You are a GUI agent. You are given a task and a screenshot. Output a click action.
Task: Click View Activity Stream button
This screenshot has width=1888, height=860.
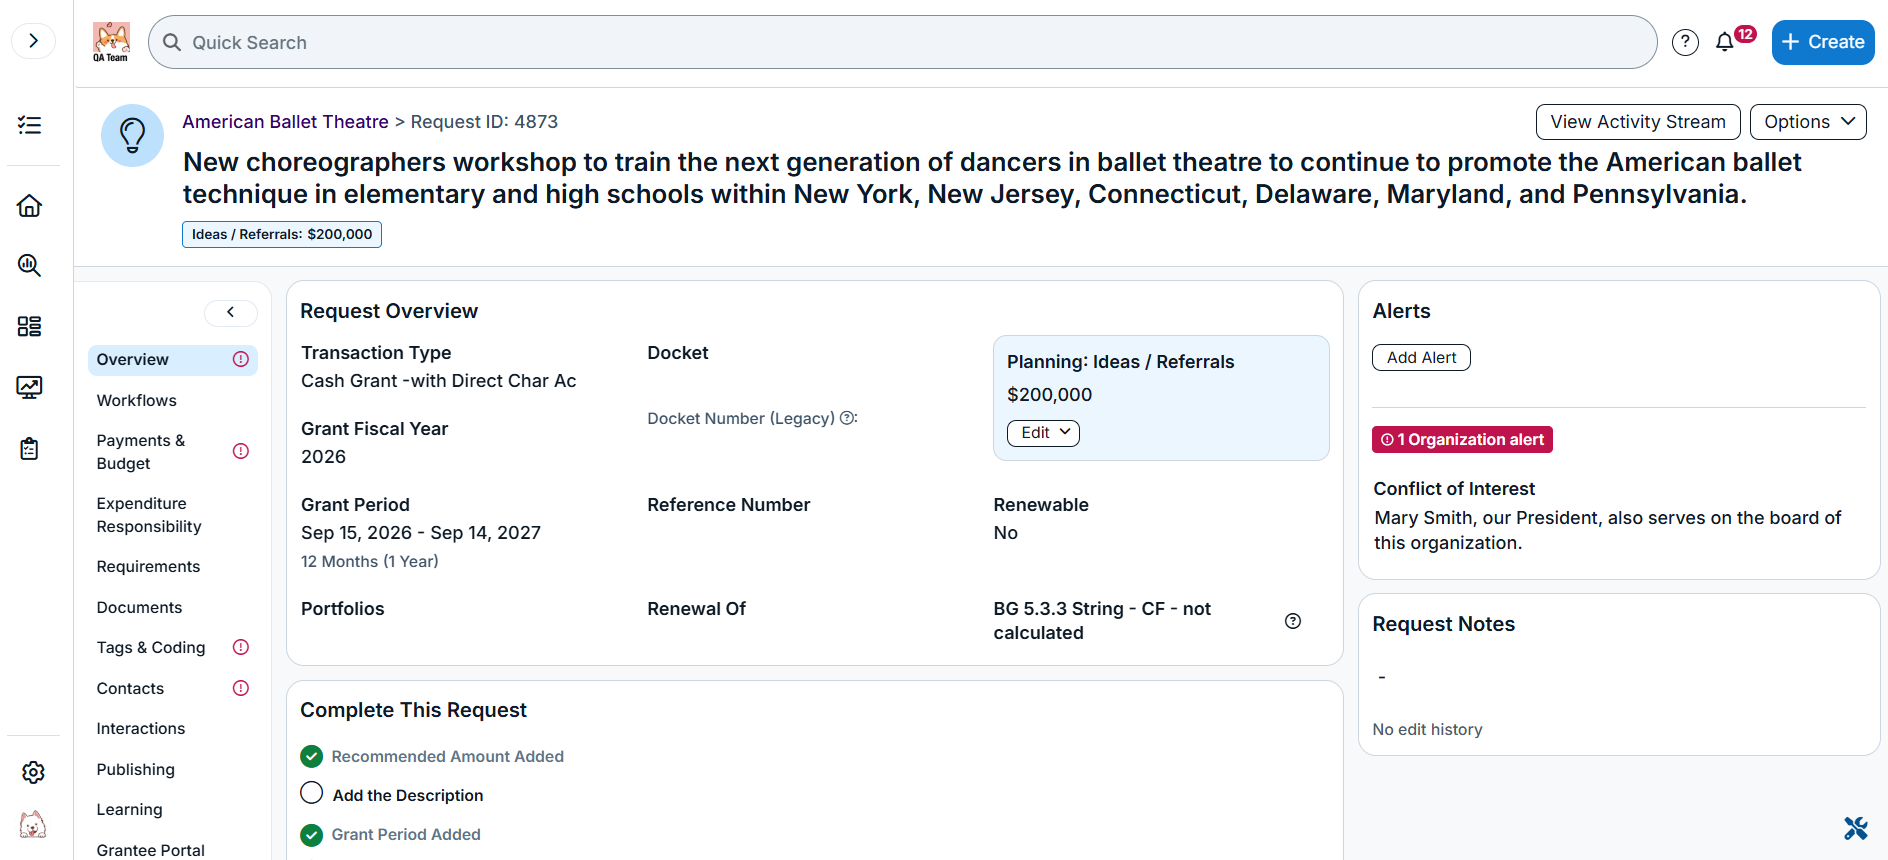pyautogui.click(x=1638, y=122)
